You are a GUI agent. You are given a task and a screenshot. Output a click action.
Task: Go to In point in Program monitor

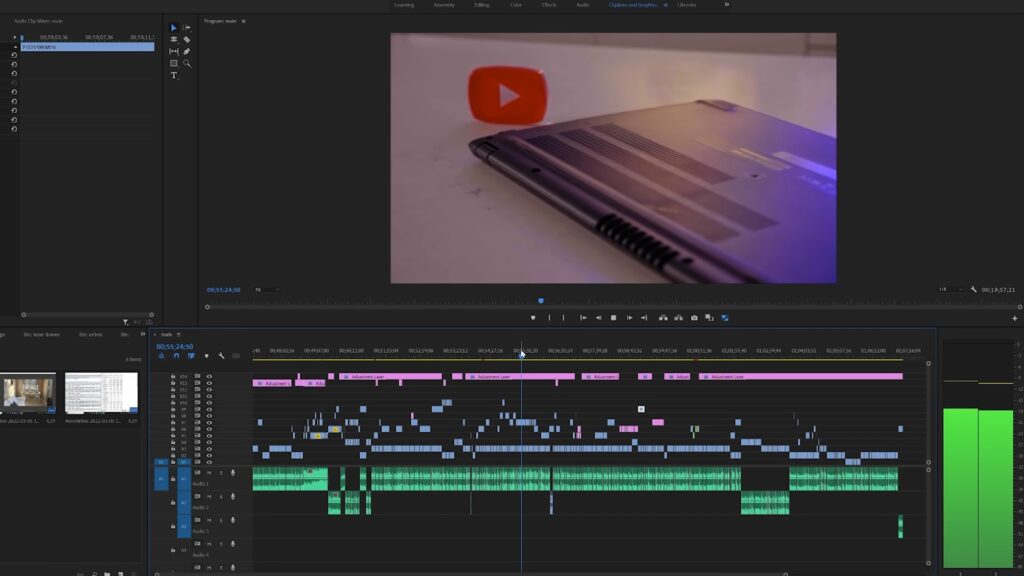click(583, 318)
